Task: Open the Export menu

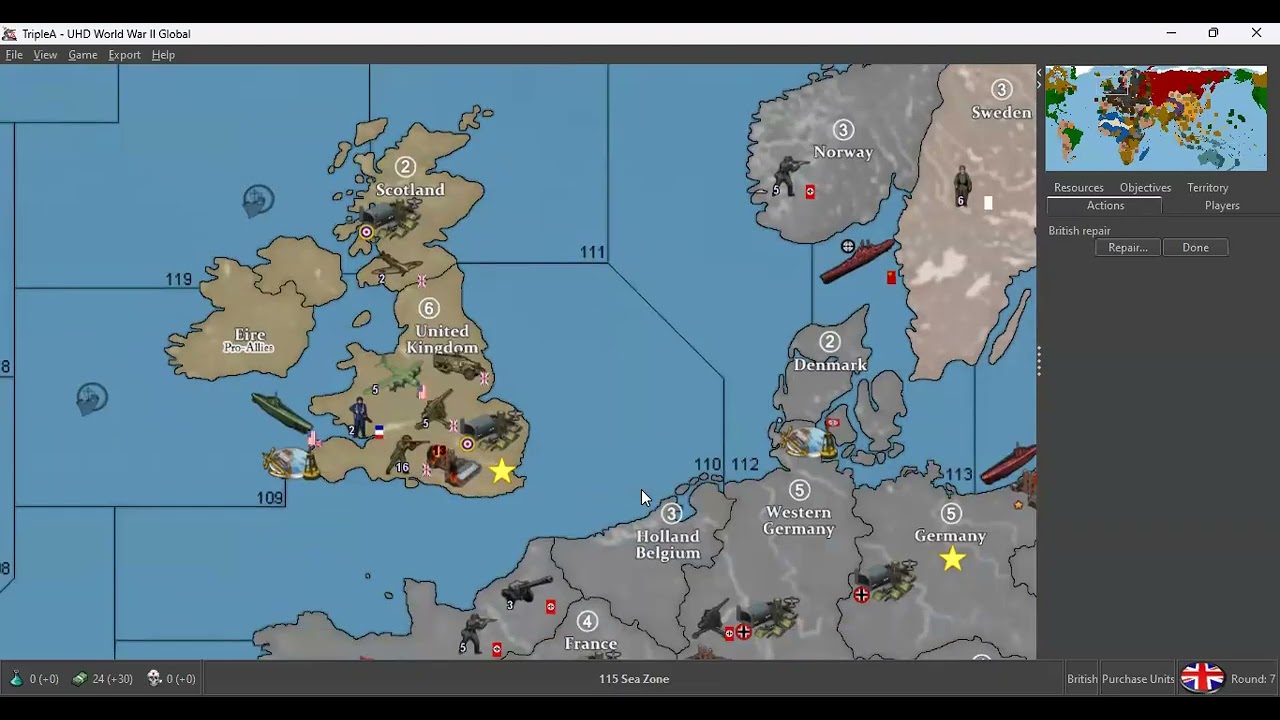Action: click(124, 55)
